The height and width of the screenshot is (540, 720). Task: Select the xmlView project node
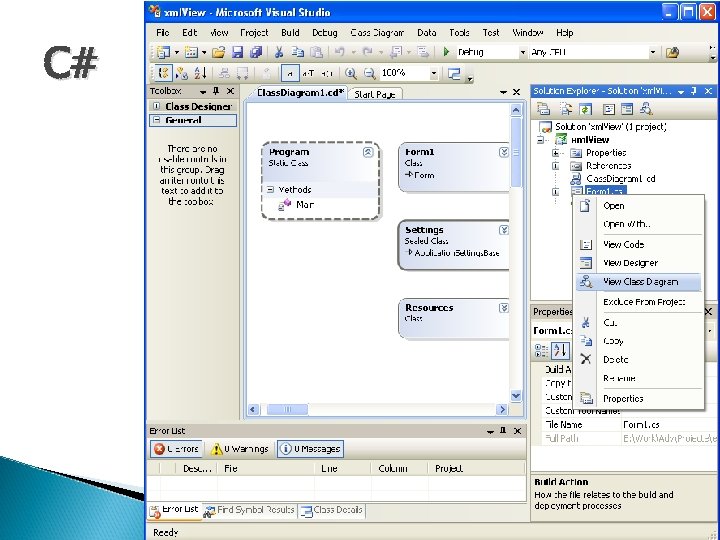point(590,140)
